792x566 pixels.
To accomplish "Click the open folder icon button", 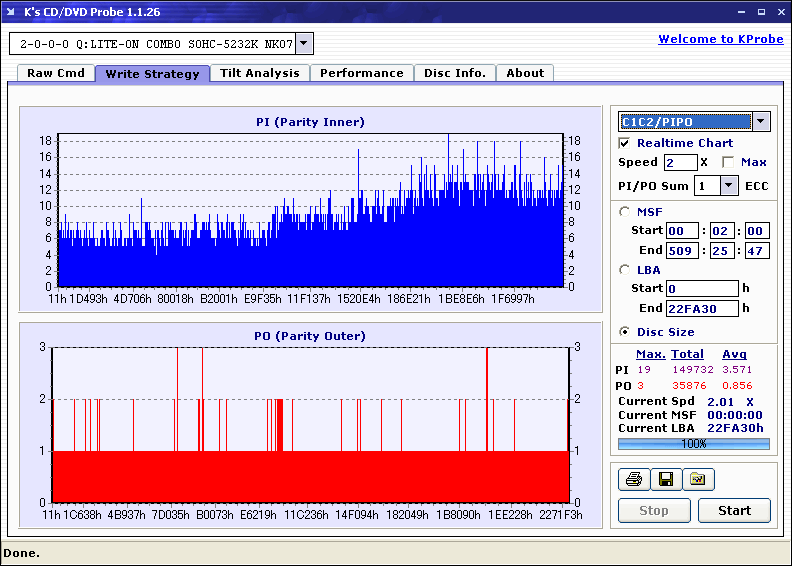I will (x=698, y=479).
